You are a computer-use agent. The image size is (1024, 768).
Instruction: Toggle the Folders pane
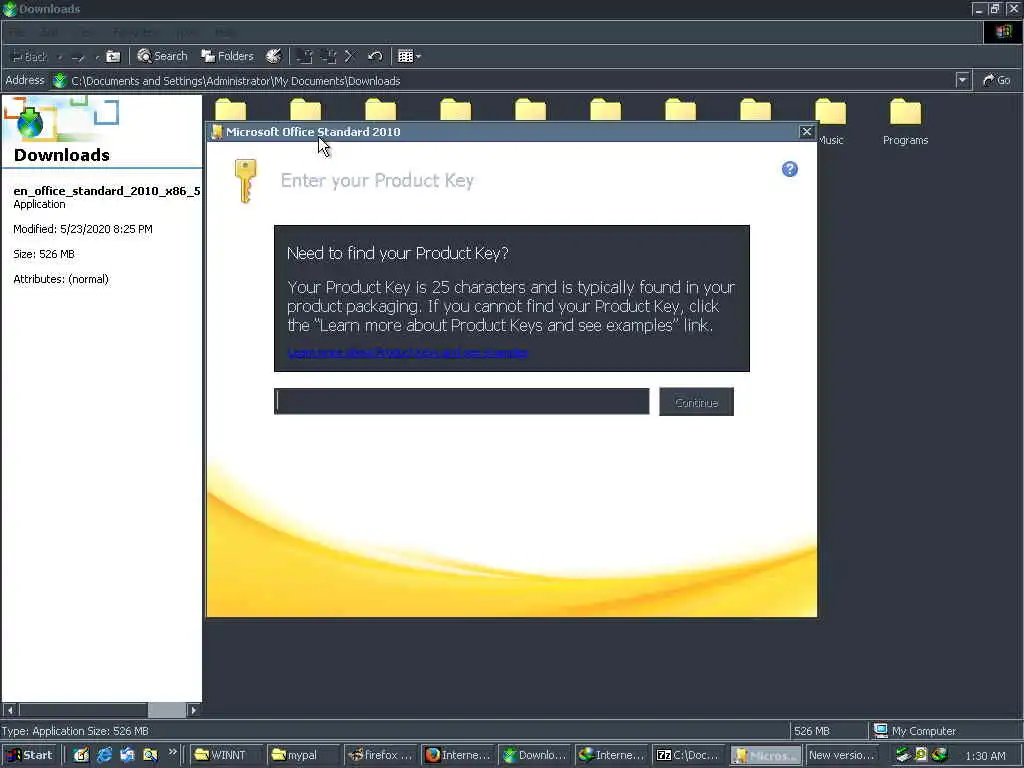(227, 57)
